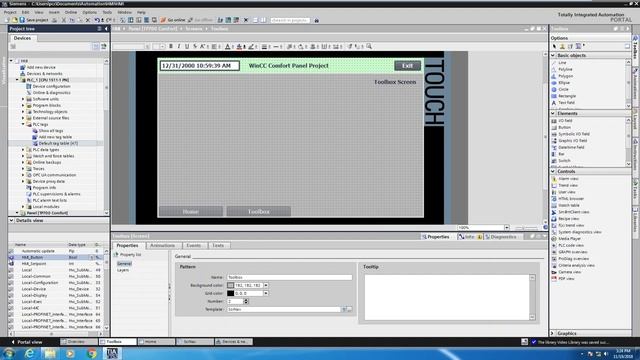Collapse the Controls palette
The height and width of the screenshot is (360, 640).
[553, 171]
